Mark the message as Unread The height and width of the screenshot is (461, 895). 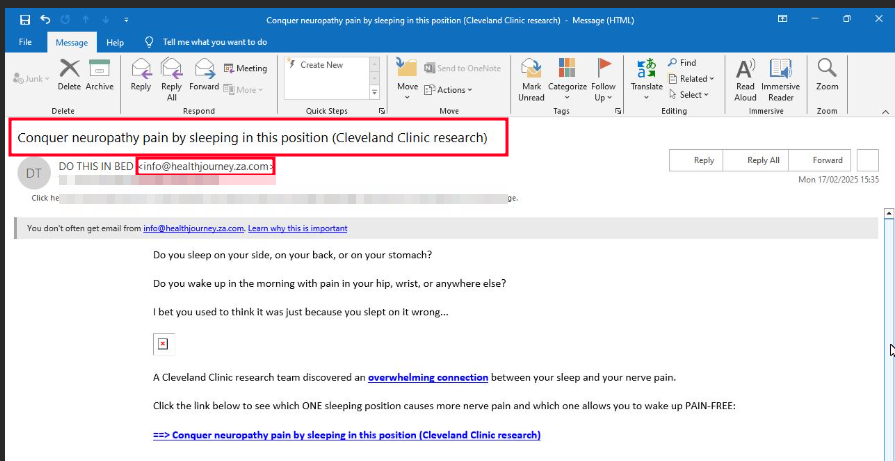(x=531, y=76)
